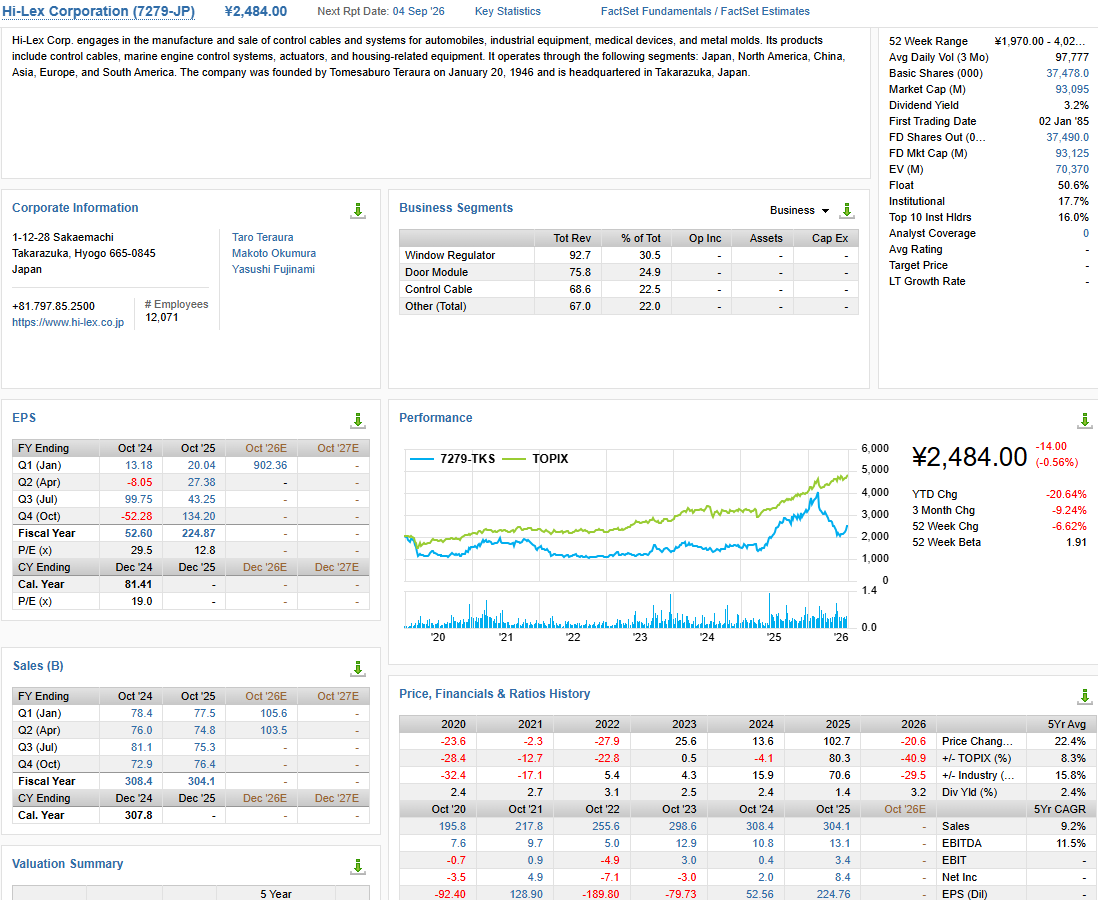The image size is (1098, 900).
Task: Click EBITDA value 12.9 for Oct '23
Action: [686, 843]
